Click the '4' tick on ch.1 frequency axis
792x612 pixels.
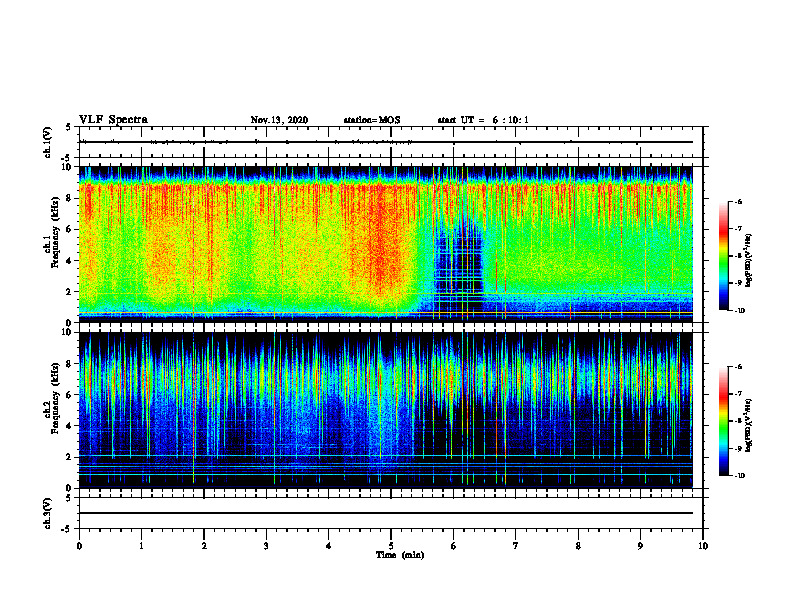(69, 261)
